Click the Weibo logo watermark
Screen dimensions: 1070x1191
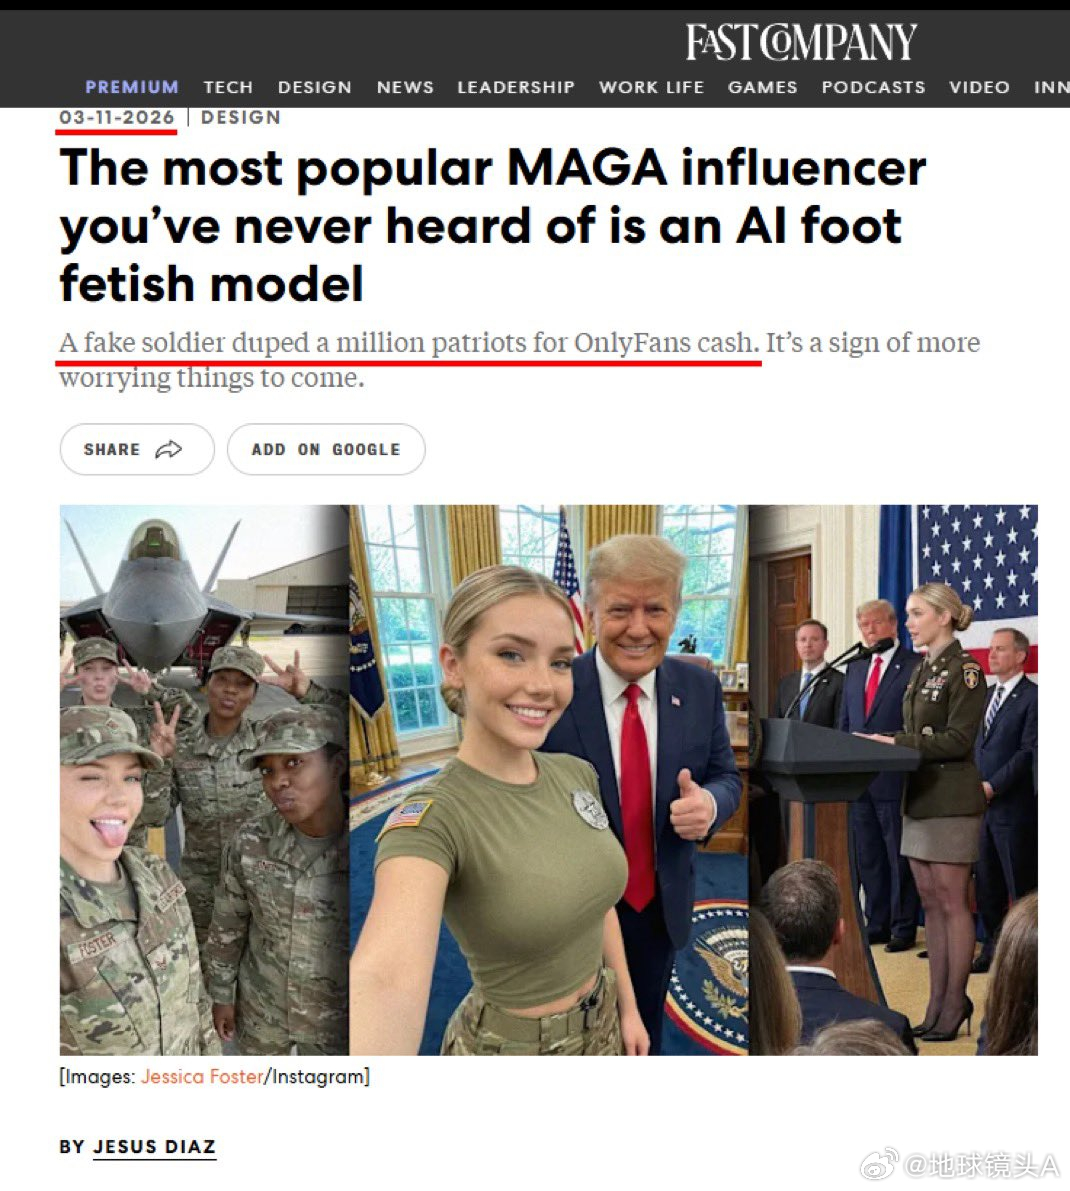point(879,1164)
